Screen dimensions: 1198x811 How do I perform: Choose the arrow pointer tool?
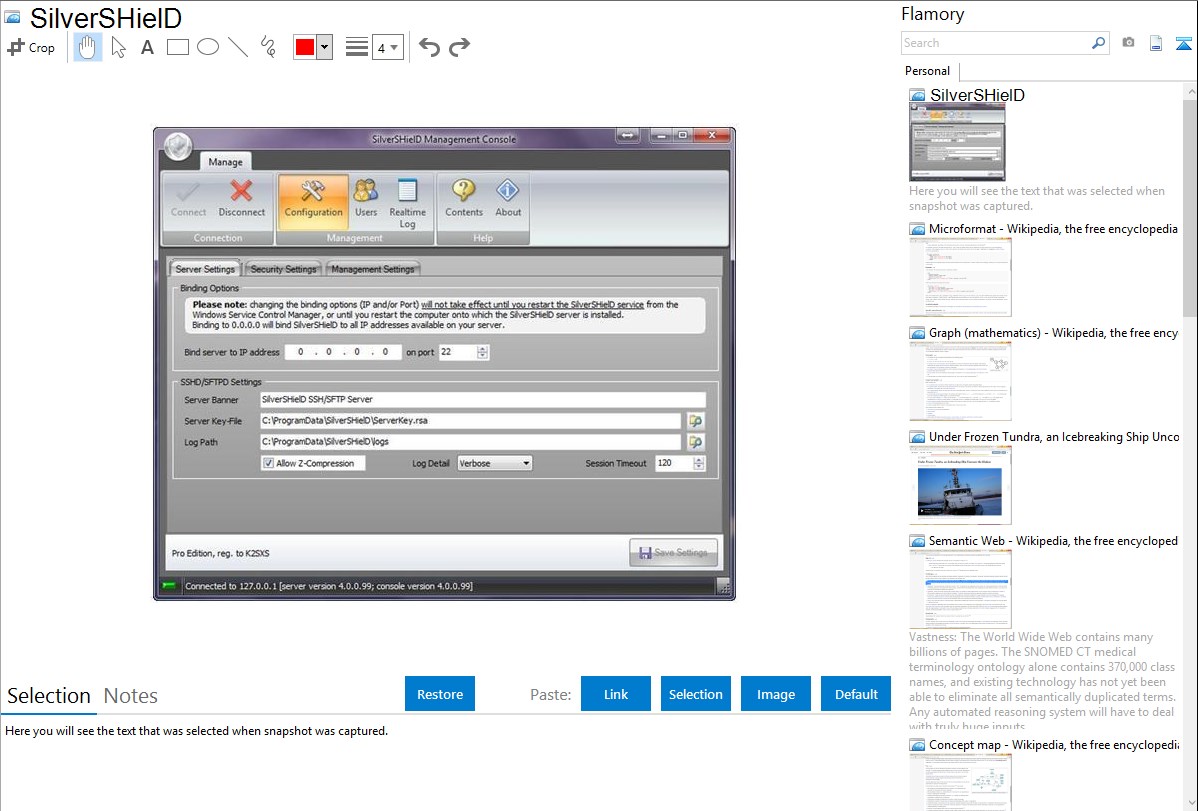coord(118,47)
